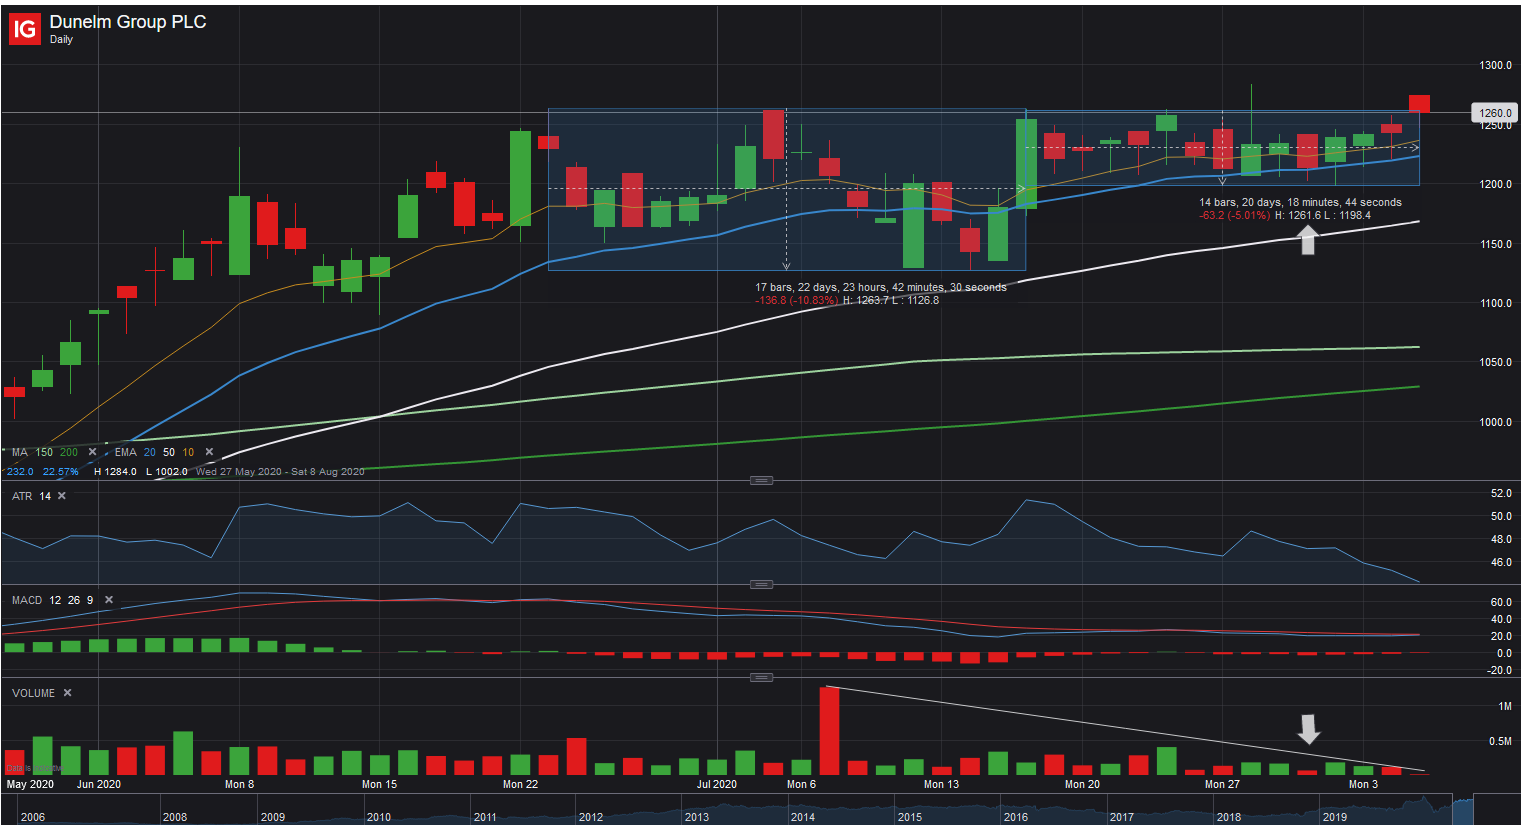Viewport: 1521px width, 826px height.
Task: Click the Dunelm Group PLC chart title
Action: pyautogui.click(x=128, y=22)
